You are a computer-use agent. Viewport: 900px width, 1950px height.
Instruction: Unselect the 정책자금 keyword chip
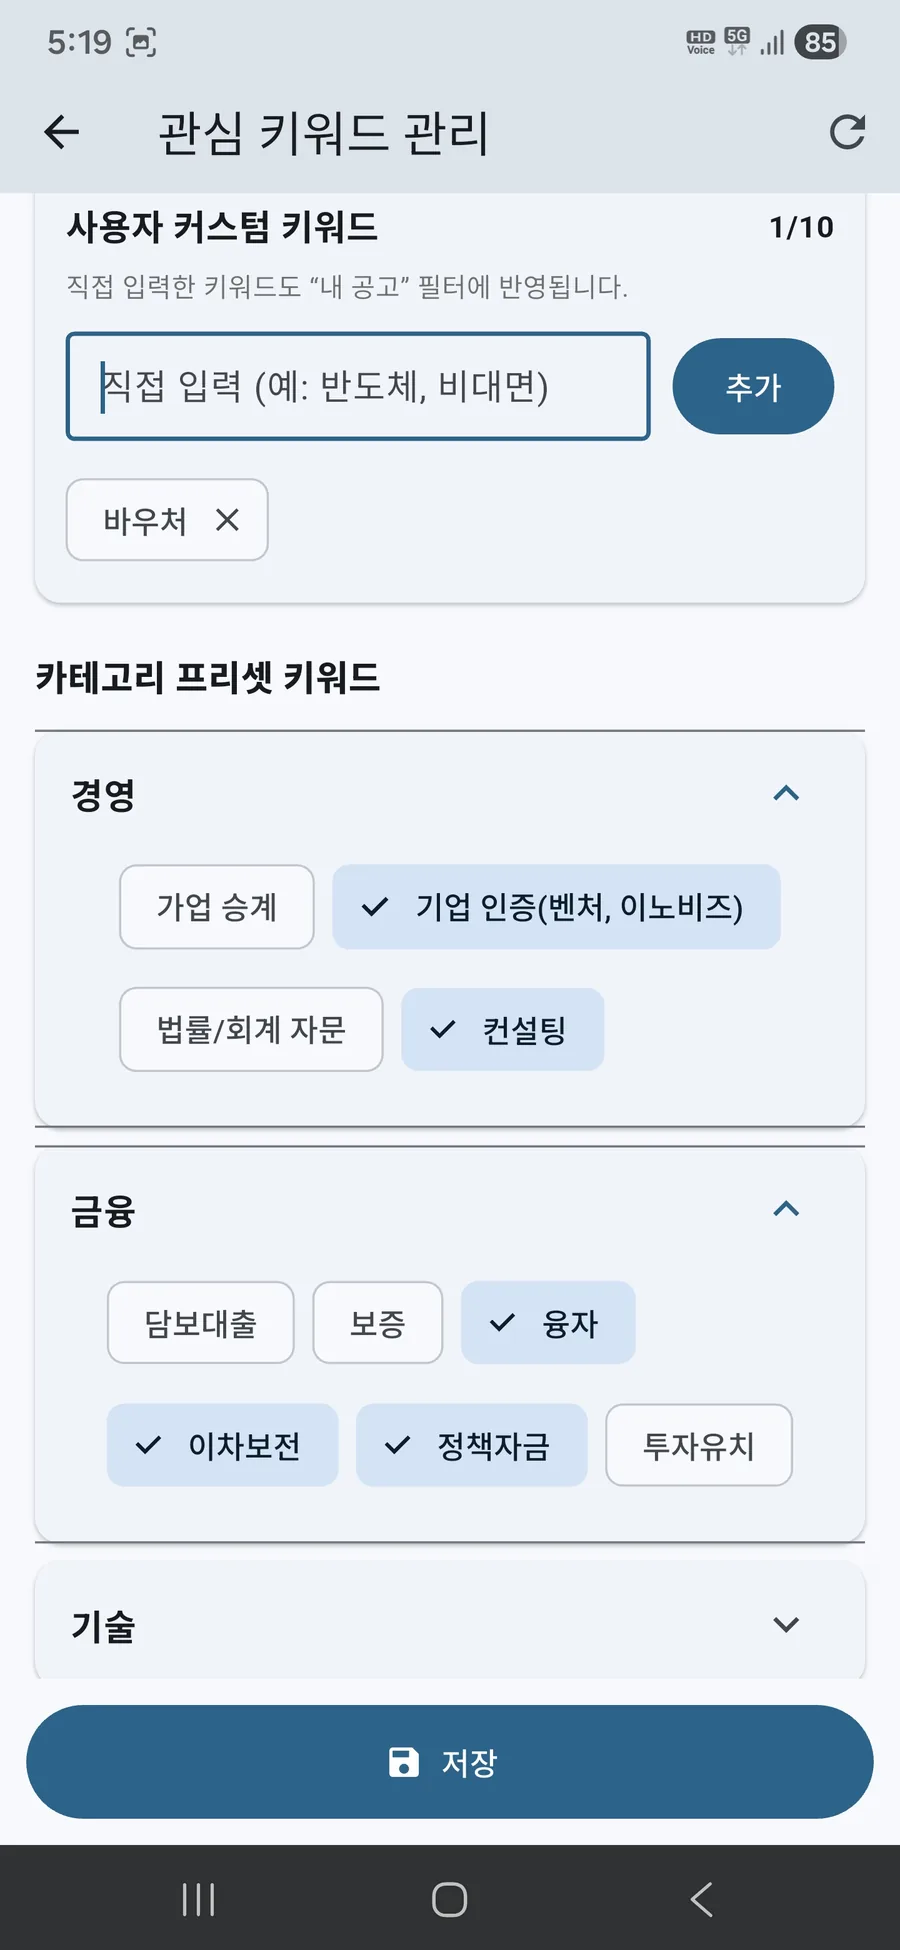click(x=472, y=1445)
